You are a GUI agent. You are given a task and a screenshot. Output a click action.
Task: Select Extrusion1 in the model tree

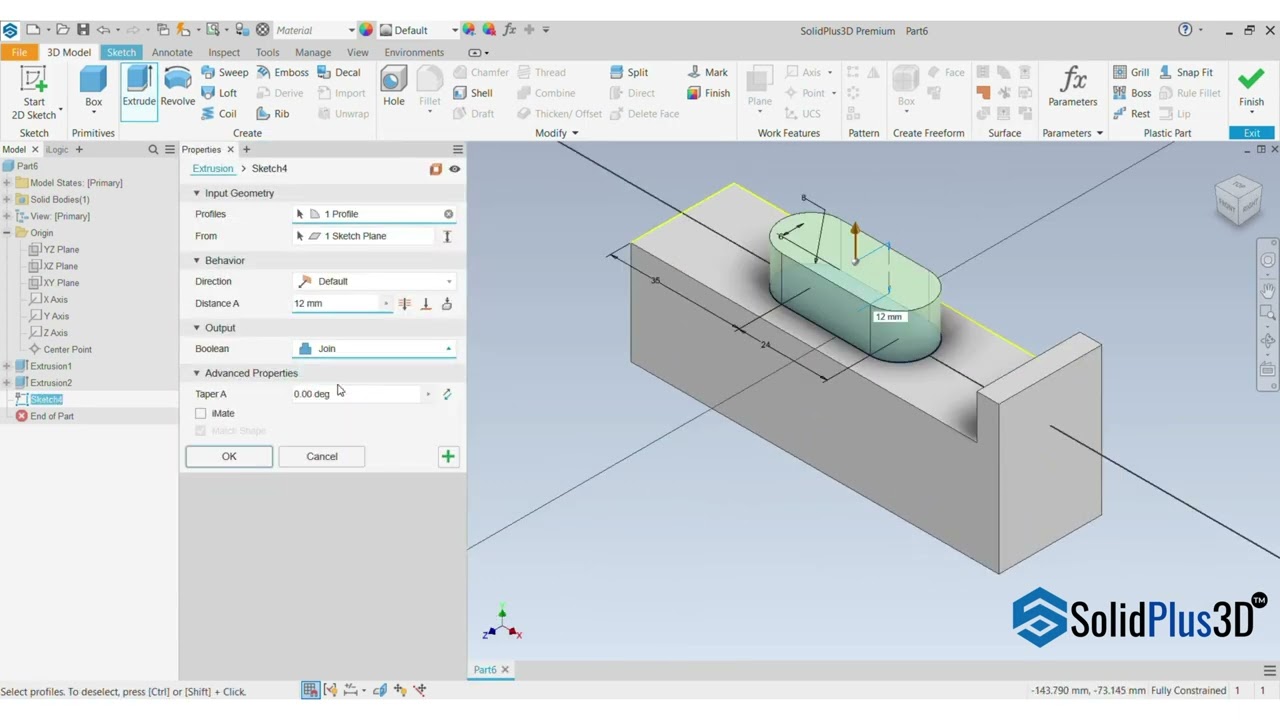[51, 366]
